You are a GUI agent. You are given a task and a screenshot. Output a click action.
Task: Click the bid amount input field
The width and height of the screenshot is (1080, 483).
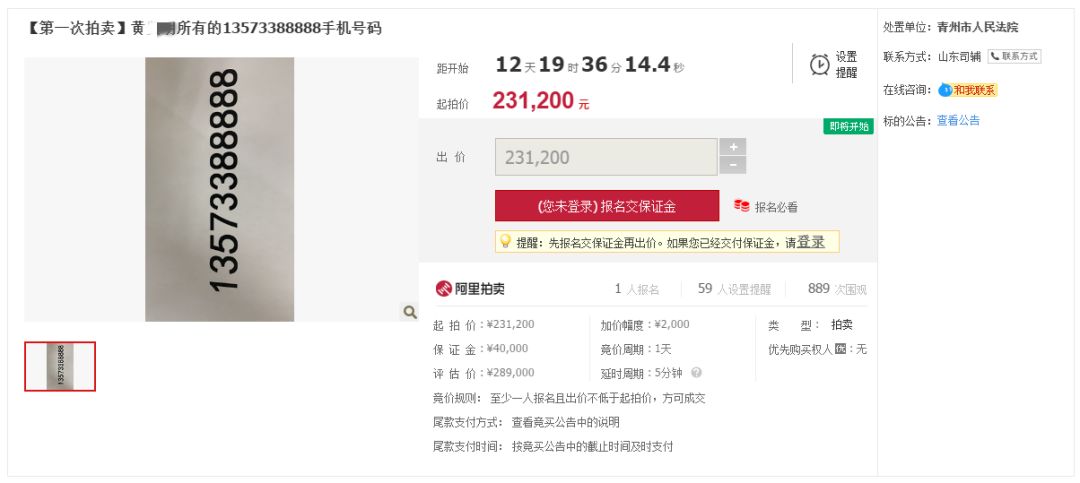pyautogui.click(x=606, y=157)
